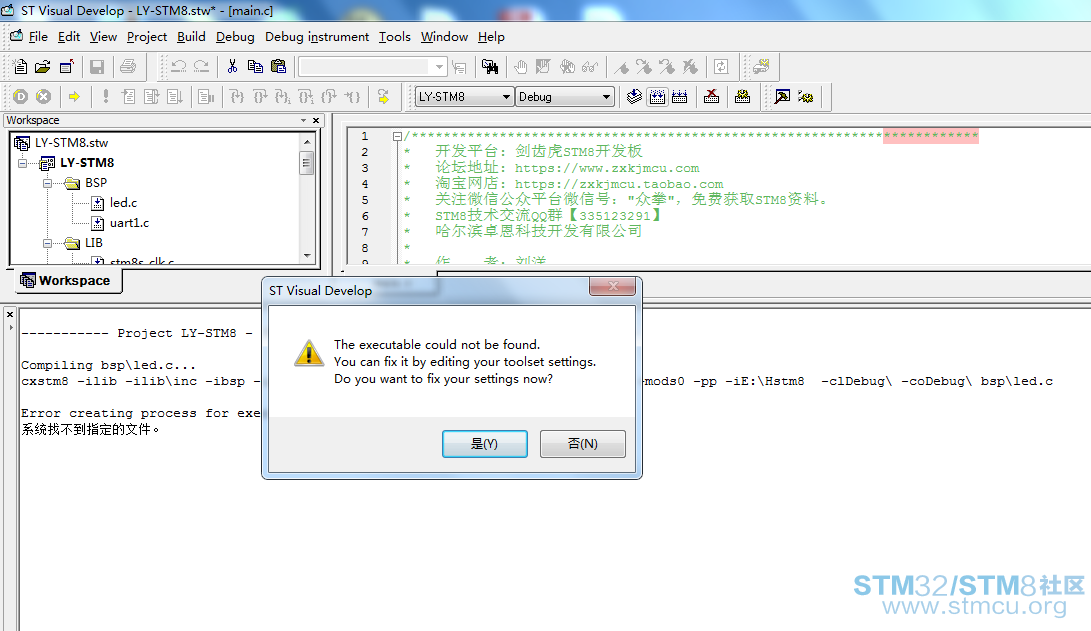Click the Rebuild All icon
1091x631 pixels.
point(680,97)
